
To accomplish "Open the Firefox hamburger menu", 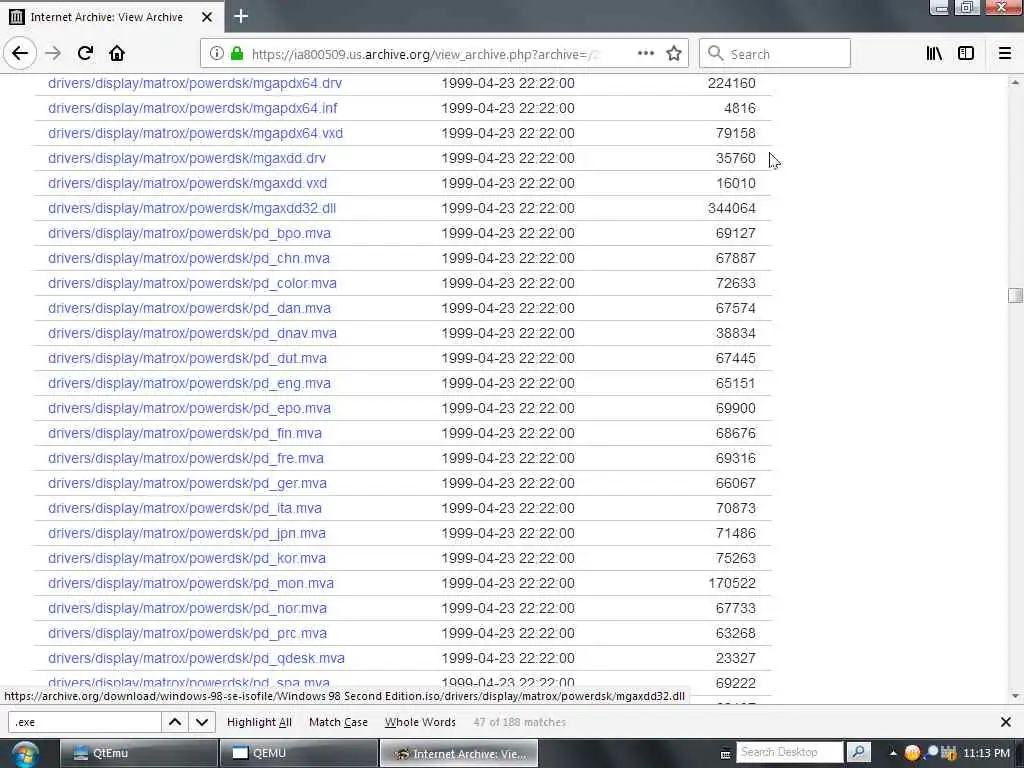I will 1004,54.
